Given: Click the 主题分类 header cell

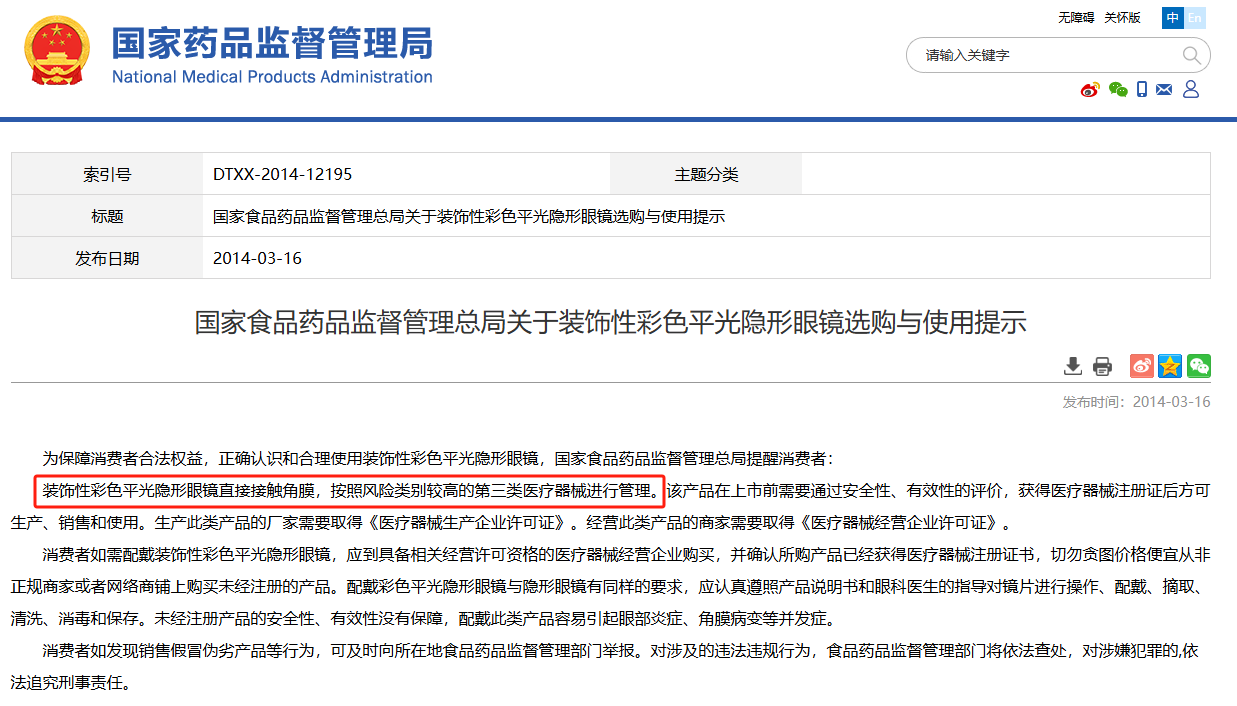Looking at the screenshot, I should click(x=706, y=174).
